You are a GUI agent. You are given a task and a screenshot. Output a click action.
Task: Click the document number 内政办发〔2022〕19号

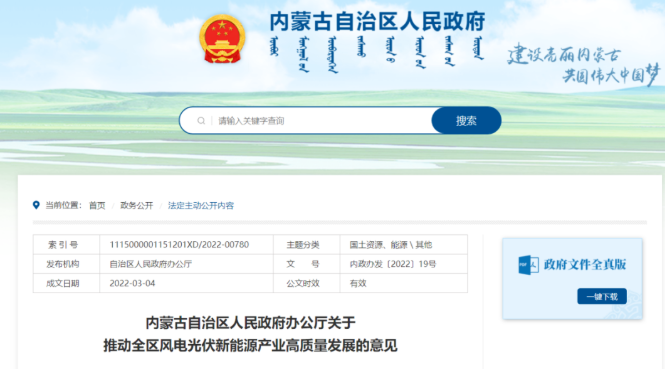tap(393, 264)
